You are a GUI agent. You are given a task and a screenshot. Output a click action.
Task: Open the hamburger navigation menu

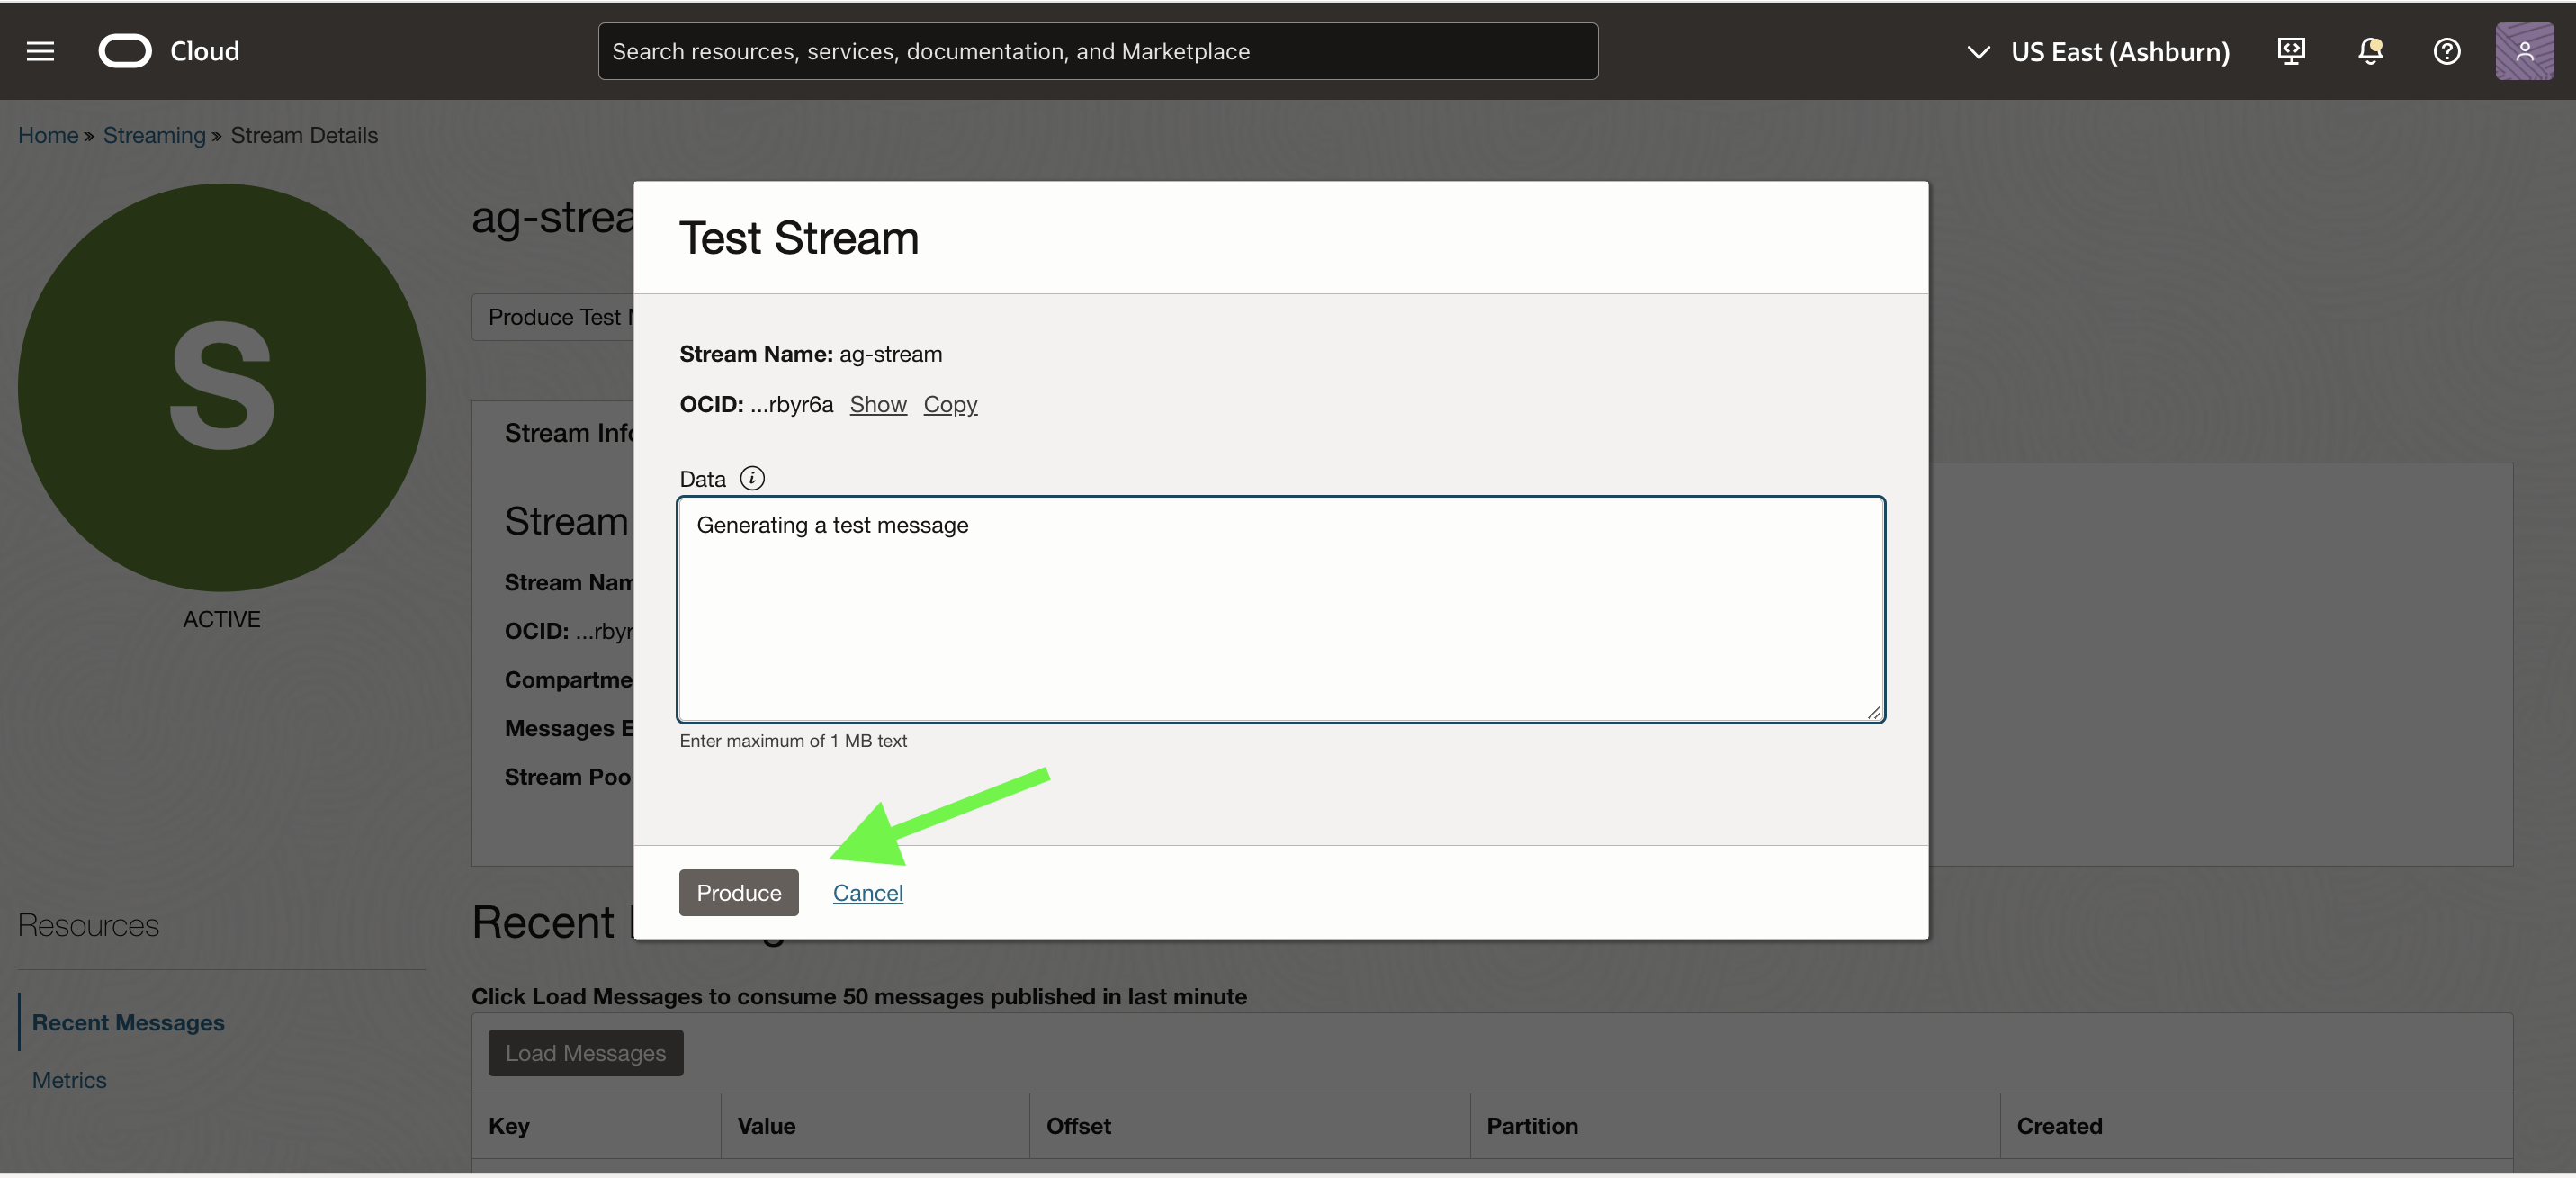point(40,51)
